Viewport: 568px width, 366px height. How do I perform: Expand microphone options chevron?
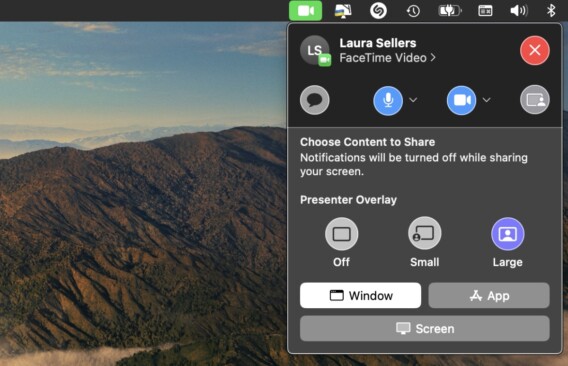coord(413,100)
